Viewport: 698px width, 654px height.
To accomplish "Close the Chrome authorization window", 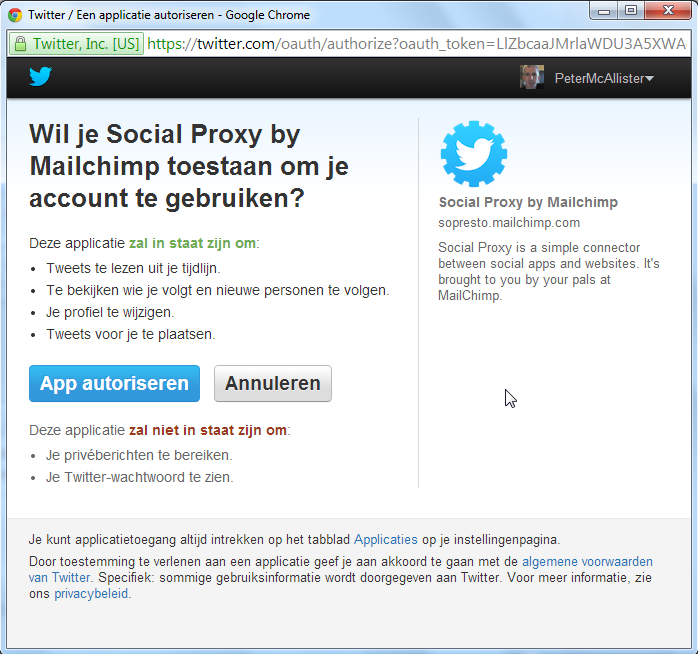I will click(x=668, y=11).
